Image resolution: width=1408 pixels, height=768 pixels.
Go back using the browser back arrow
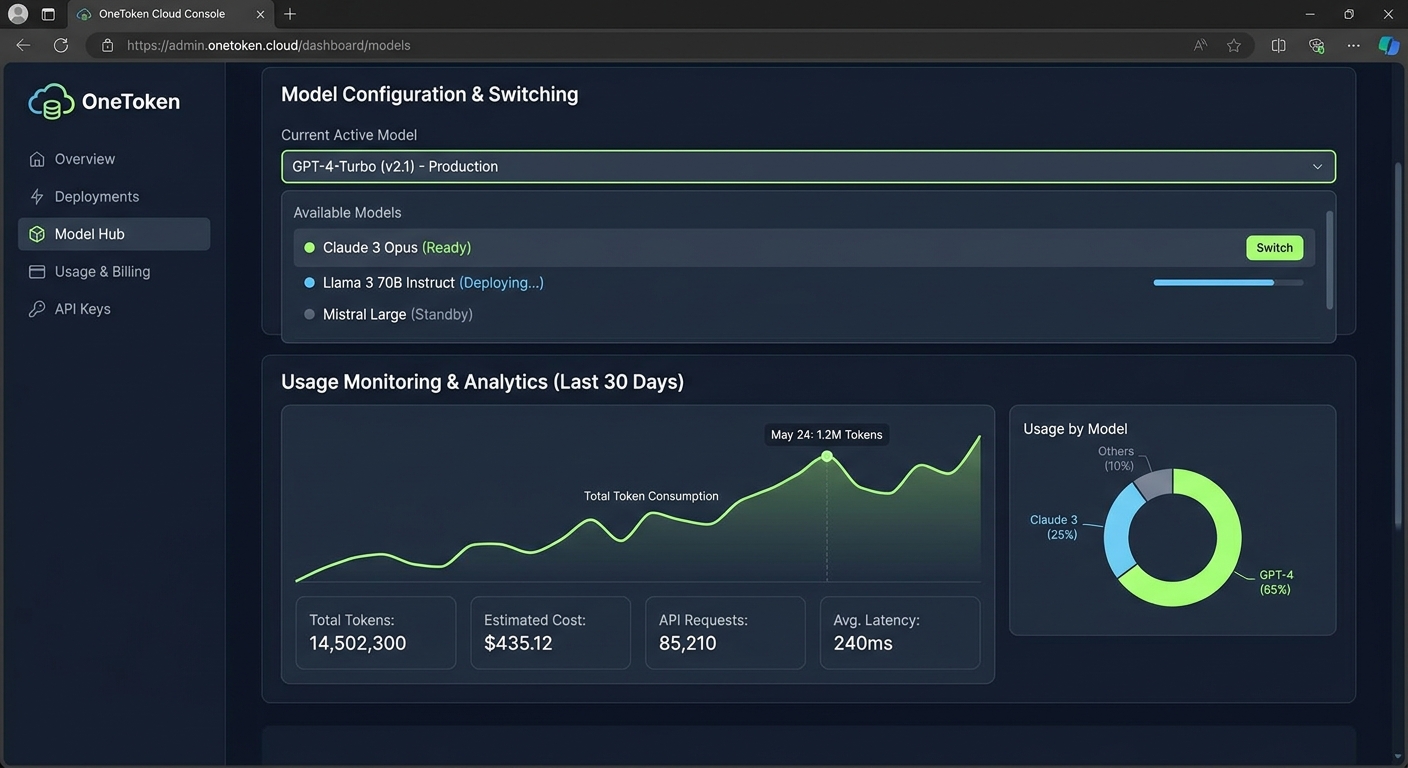point(23,45)
